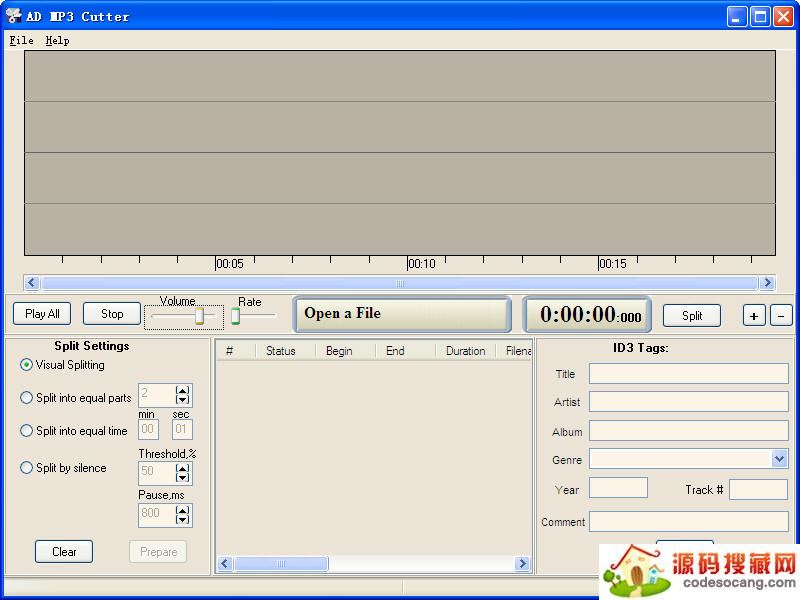
Task: Click the Volume slider handle
Action: click(199, 316)
